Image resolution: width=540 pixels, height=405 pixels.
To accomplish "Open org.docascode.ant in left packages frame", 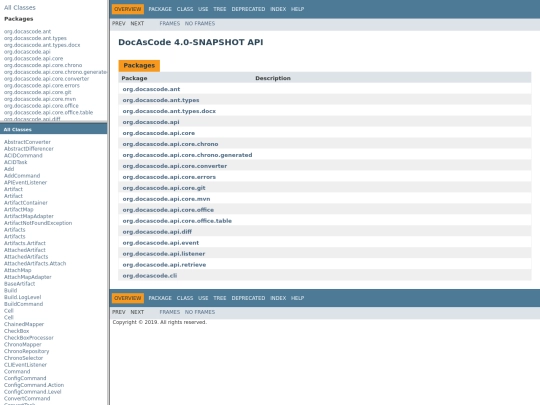I will click(28, 32).
